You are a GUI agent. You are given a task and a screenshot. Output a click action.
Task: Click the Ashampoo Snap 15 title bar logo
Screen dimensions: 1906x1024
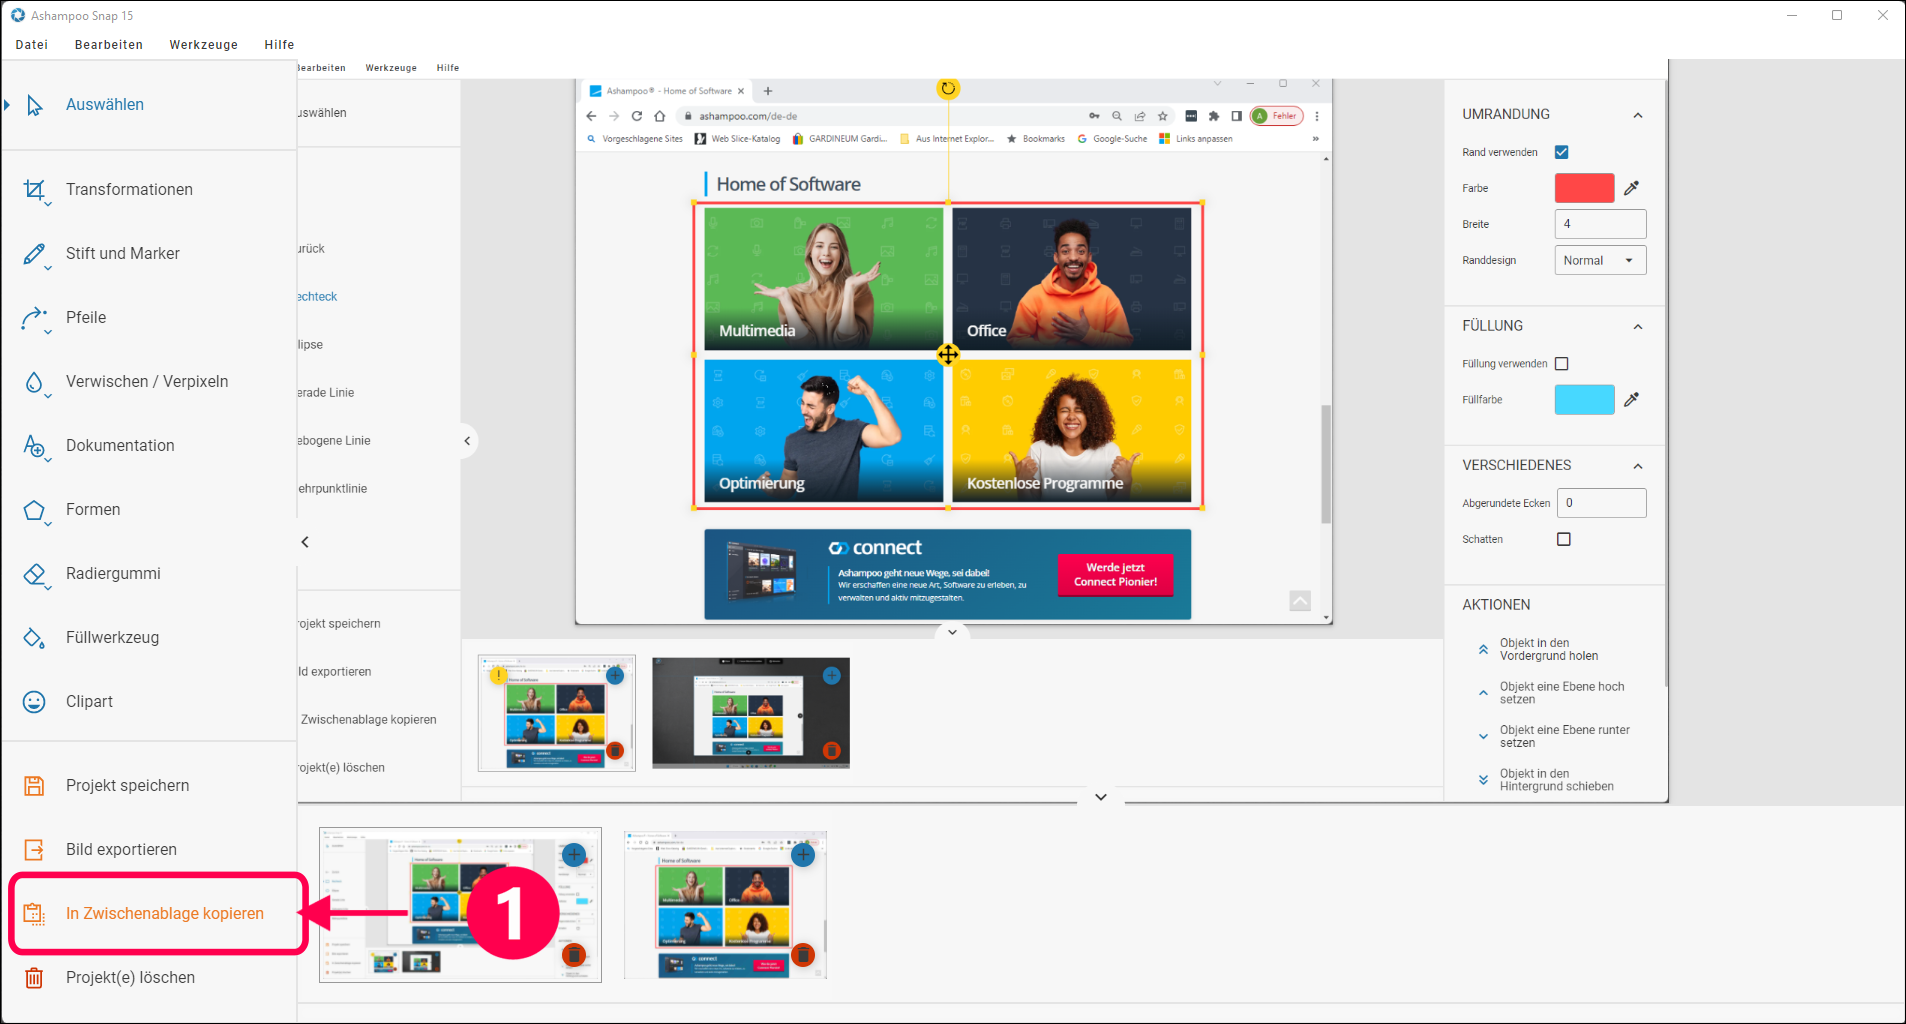click(x=17, y=15)
